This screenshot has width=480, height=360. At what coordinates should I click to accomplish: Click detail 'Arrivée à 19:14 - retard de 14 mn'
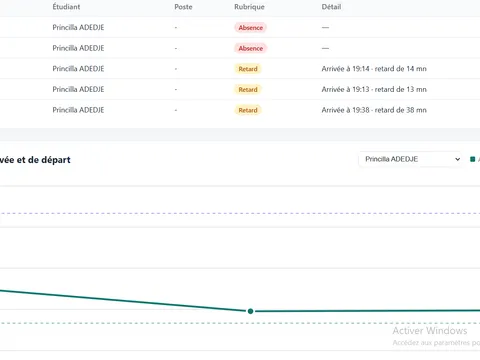click(374, 69)
